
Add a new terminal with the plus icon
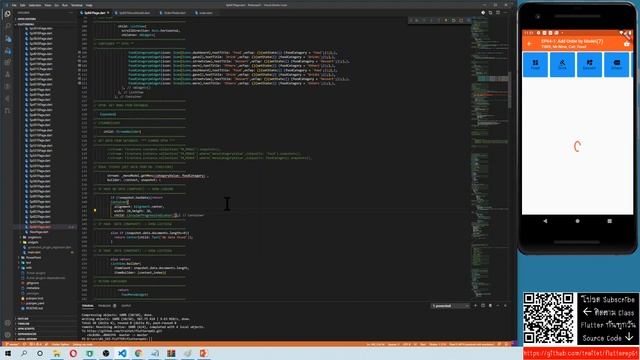476,306
